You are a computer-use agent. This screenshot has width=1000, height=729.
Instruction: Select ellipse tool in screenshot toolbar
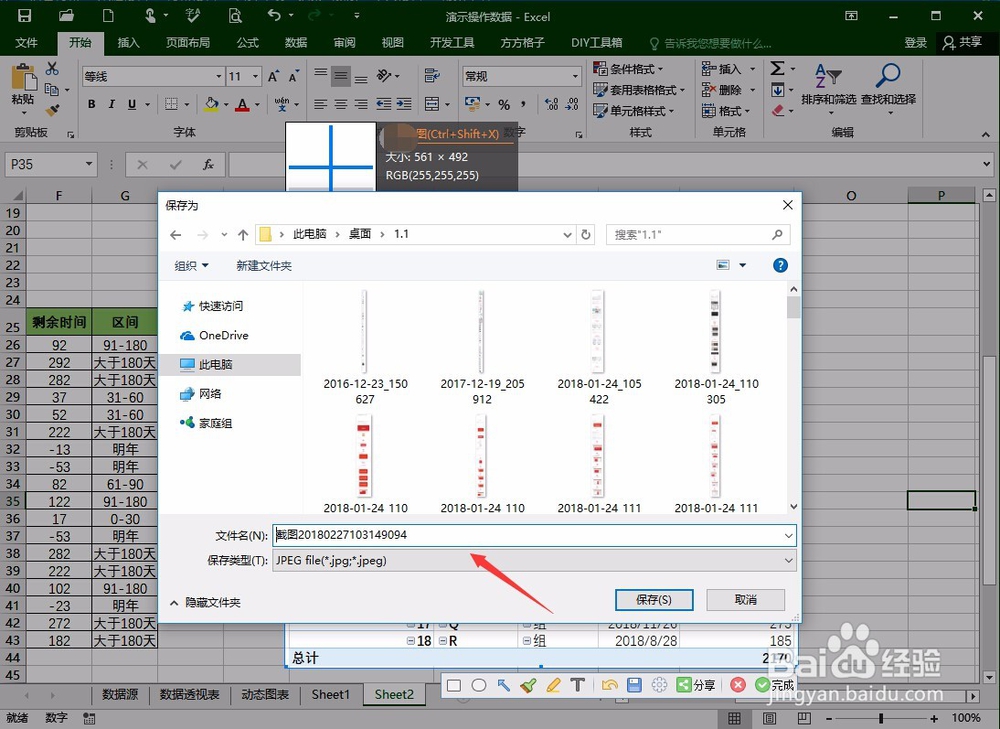click(x=479, y=686)
